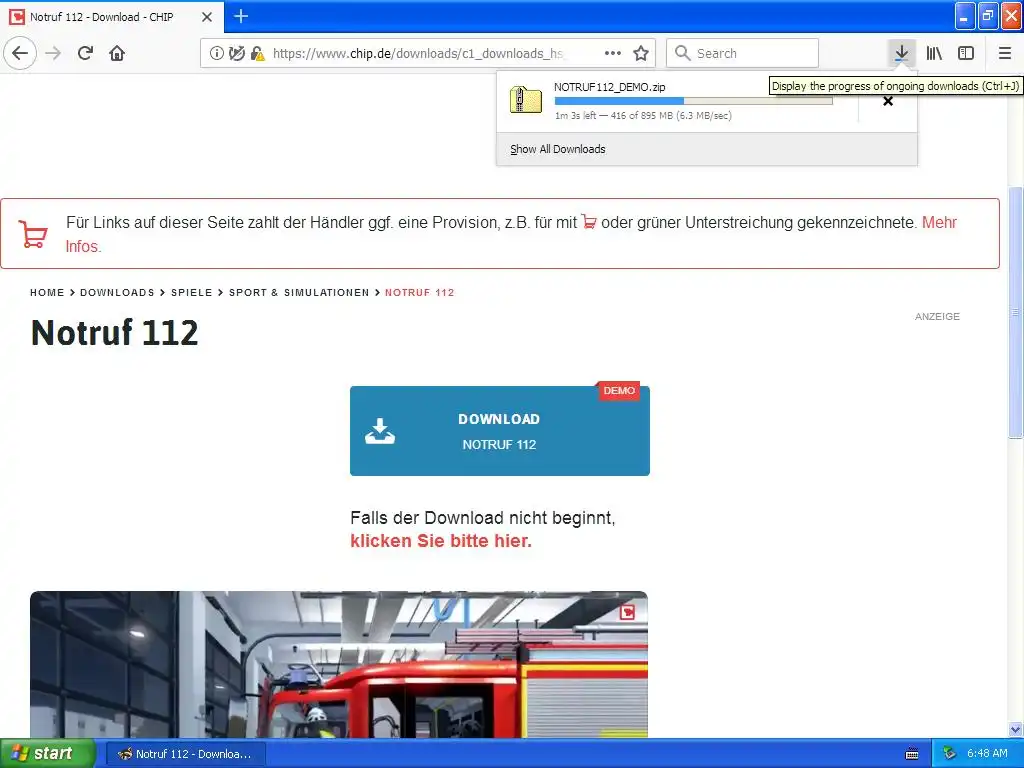Click the NOTRUF112_DEMO.zip file name

(x=609, y=87)
